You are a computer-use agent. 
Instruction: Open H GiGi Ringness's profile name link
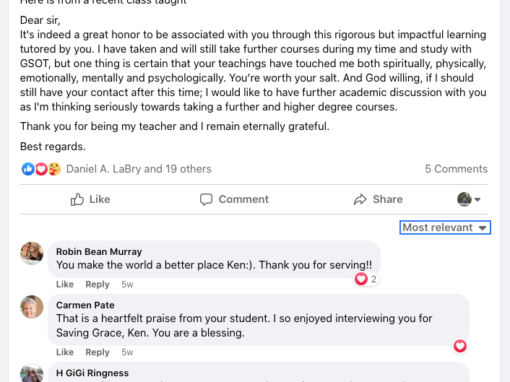(x=92, y=373)
